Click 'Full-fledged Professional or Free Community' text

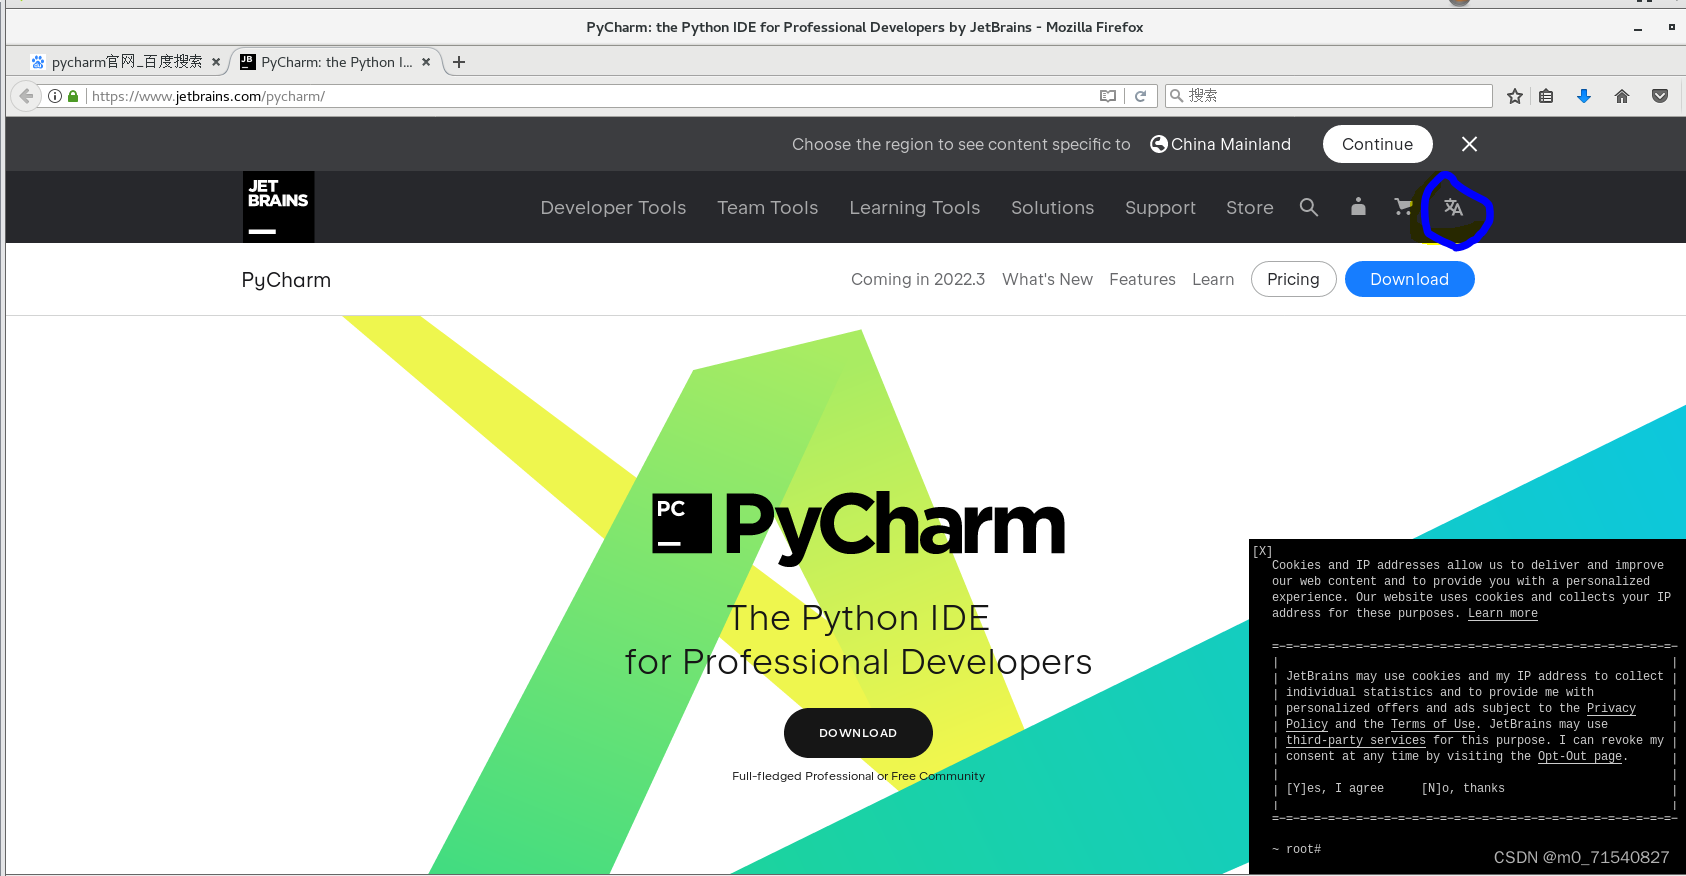pos(858,776)
